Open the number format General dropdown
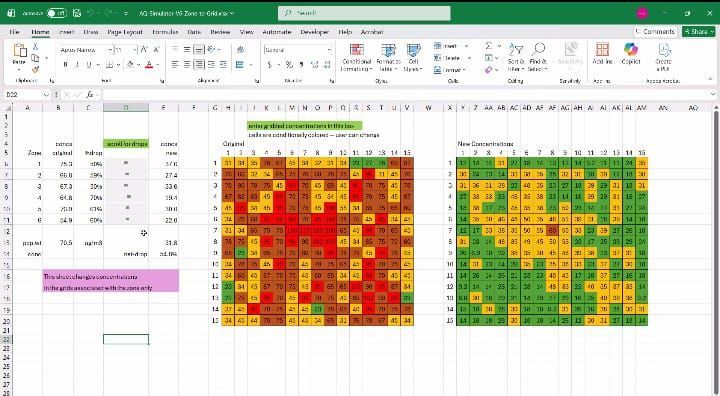This screenshot has height=396, width=720. 329,50
